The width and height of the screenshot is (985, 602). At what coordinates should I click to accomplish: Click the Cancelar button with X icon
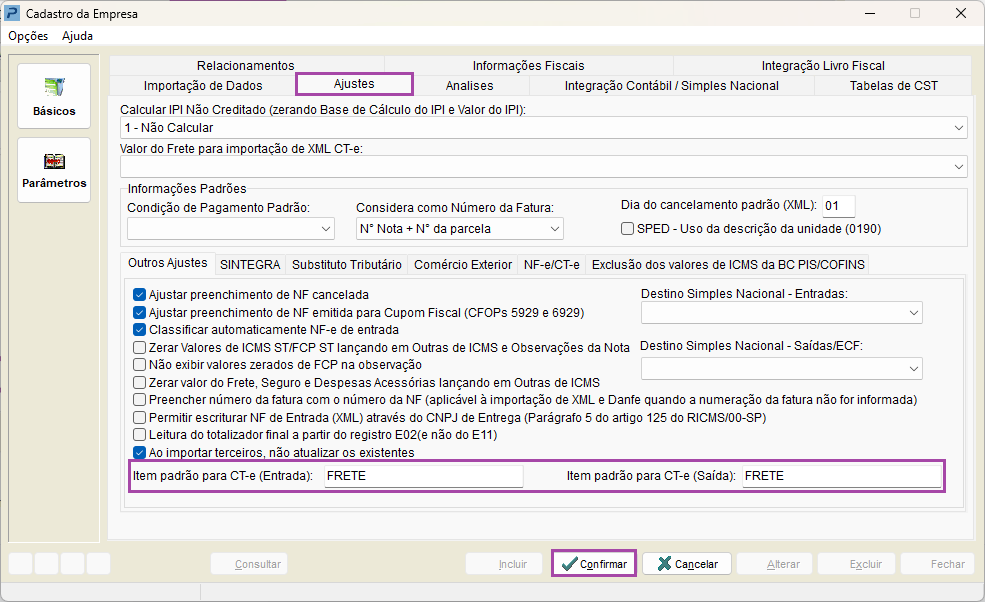click(687, 564)
